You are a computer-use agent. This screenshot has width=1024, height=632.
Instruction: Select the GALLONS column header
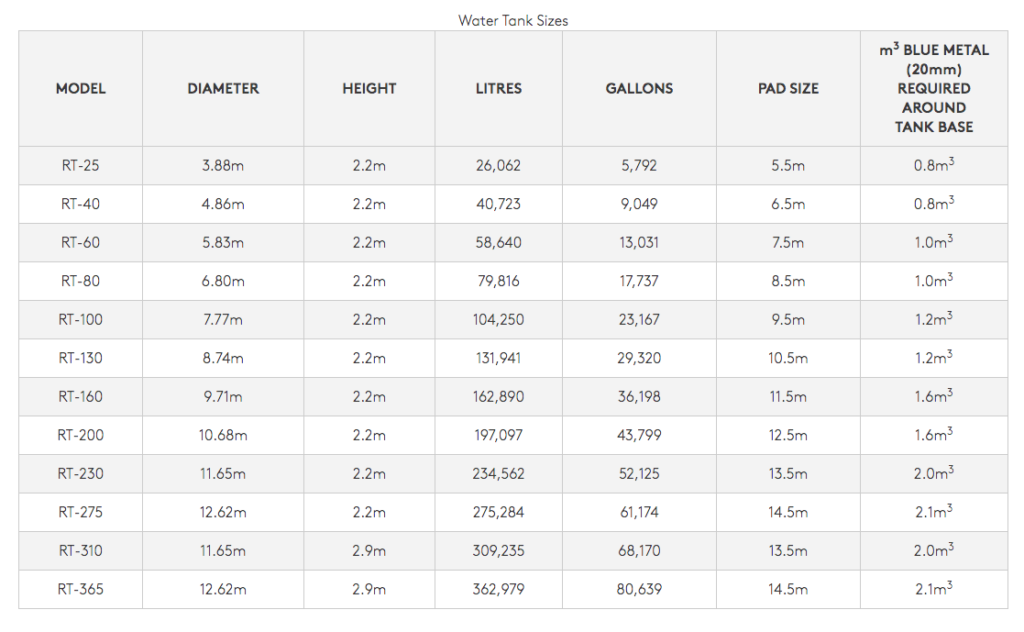[639, 89]
